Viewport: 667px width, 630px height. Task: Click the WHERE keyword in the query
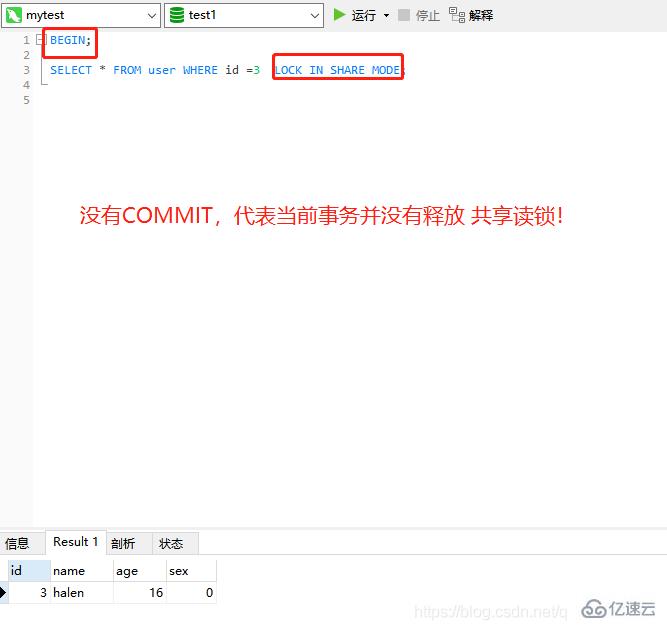tap(200, 70)
